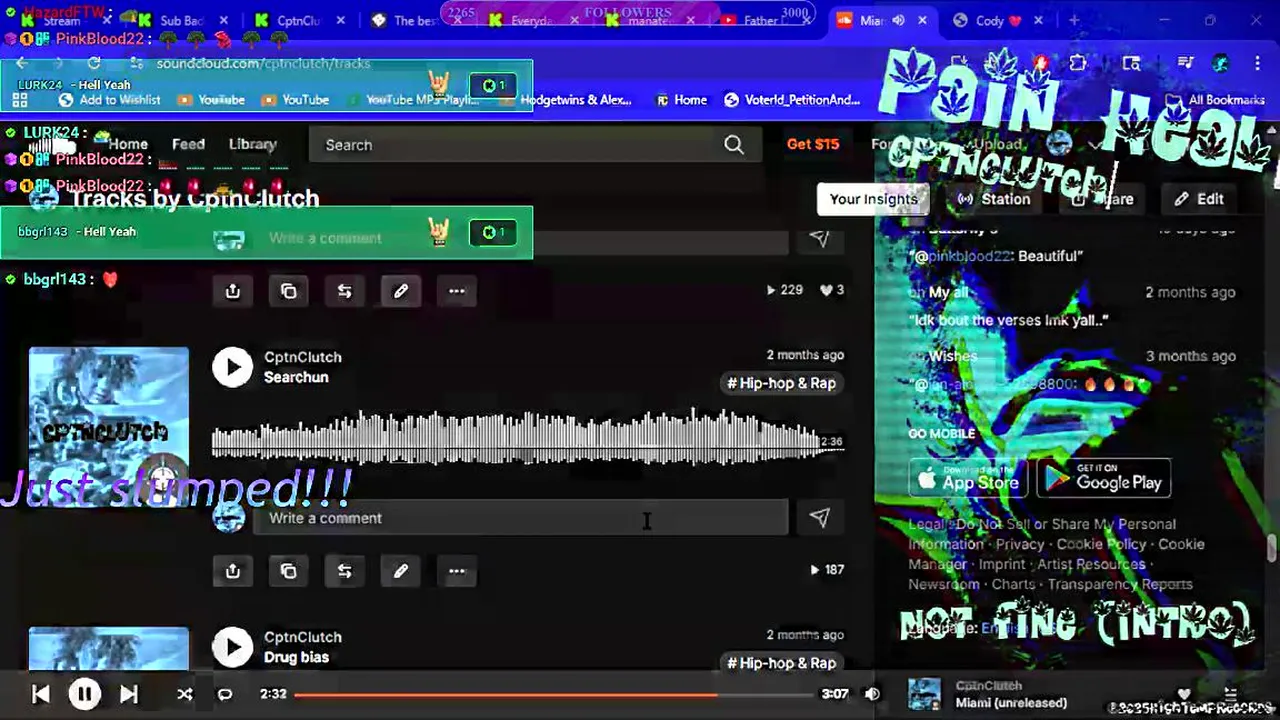
Task: Play the Drug bias track
Action: tap(233, 647)
